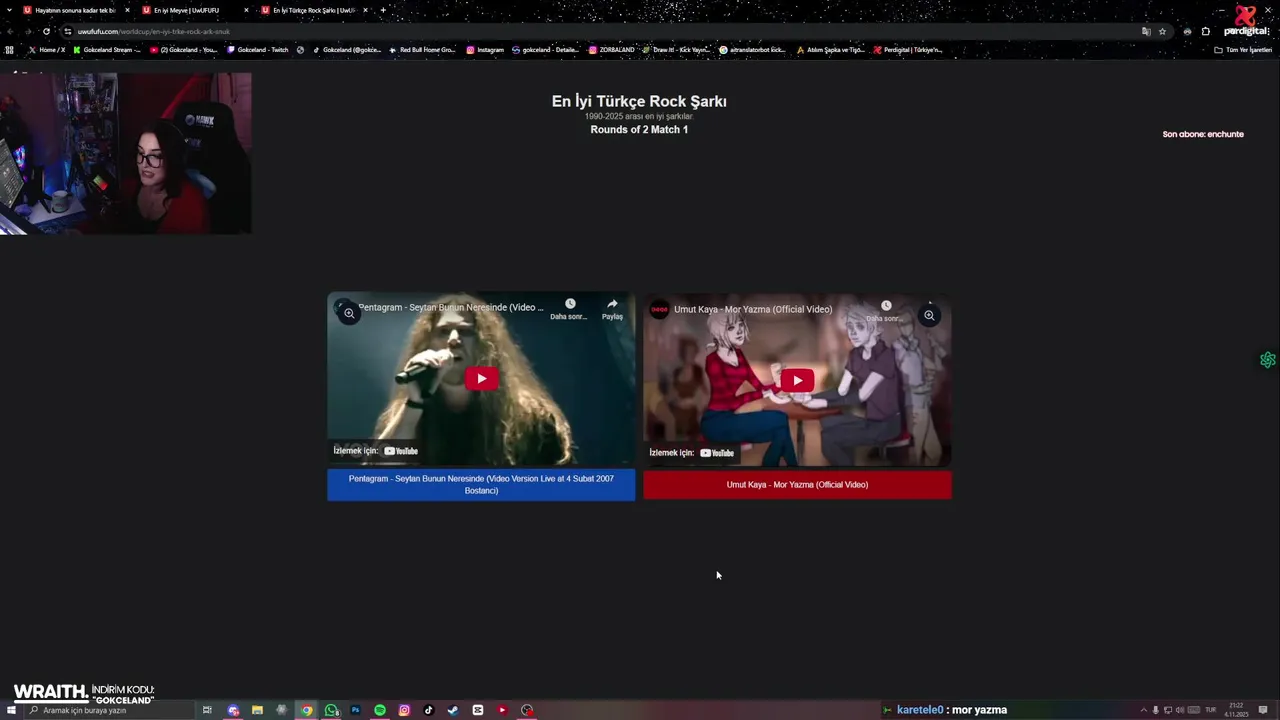Bookmark this page with star icon
The image size is (1280, 720).
pos(1162,31)
